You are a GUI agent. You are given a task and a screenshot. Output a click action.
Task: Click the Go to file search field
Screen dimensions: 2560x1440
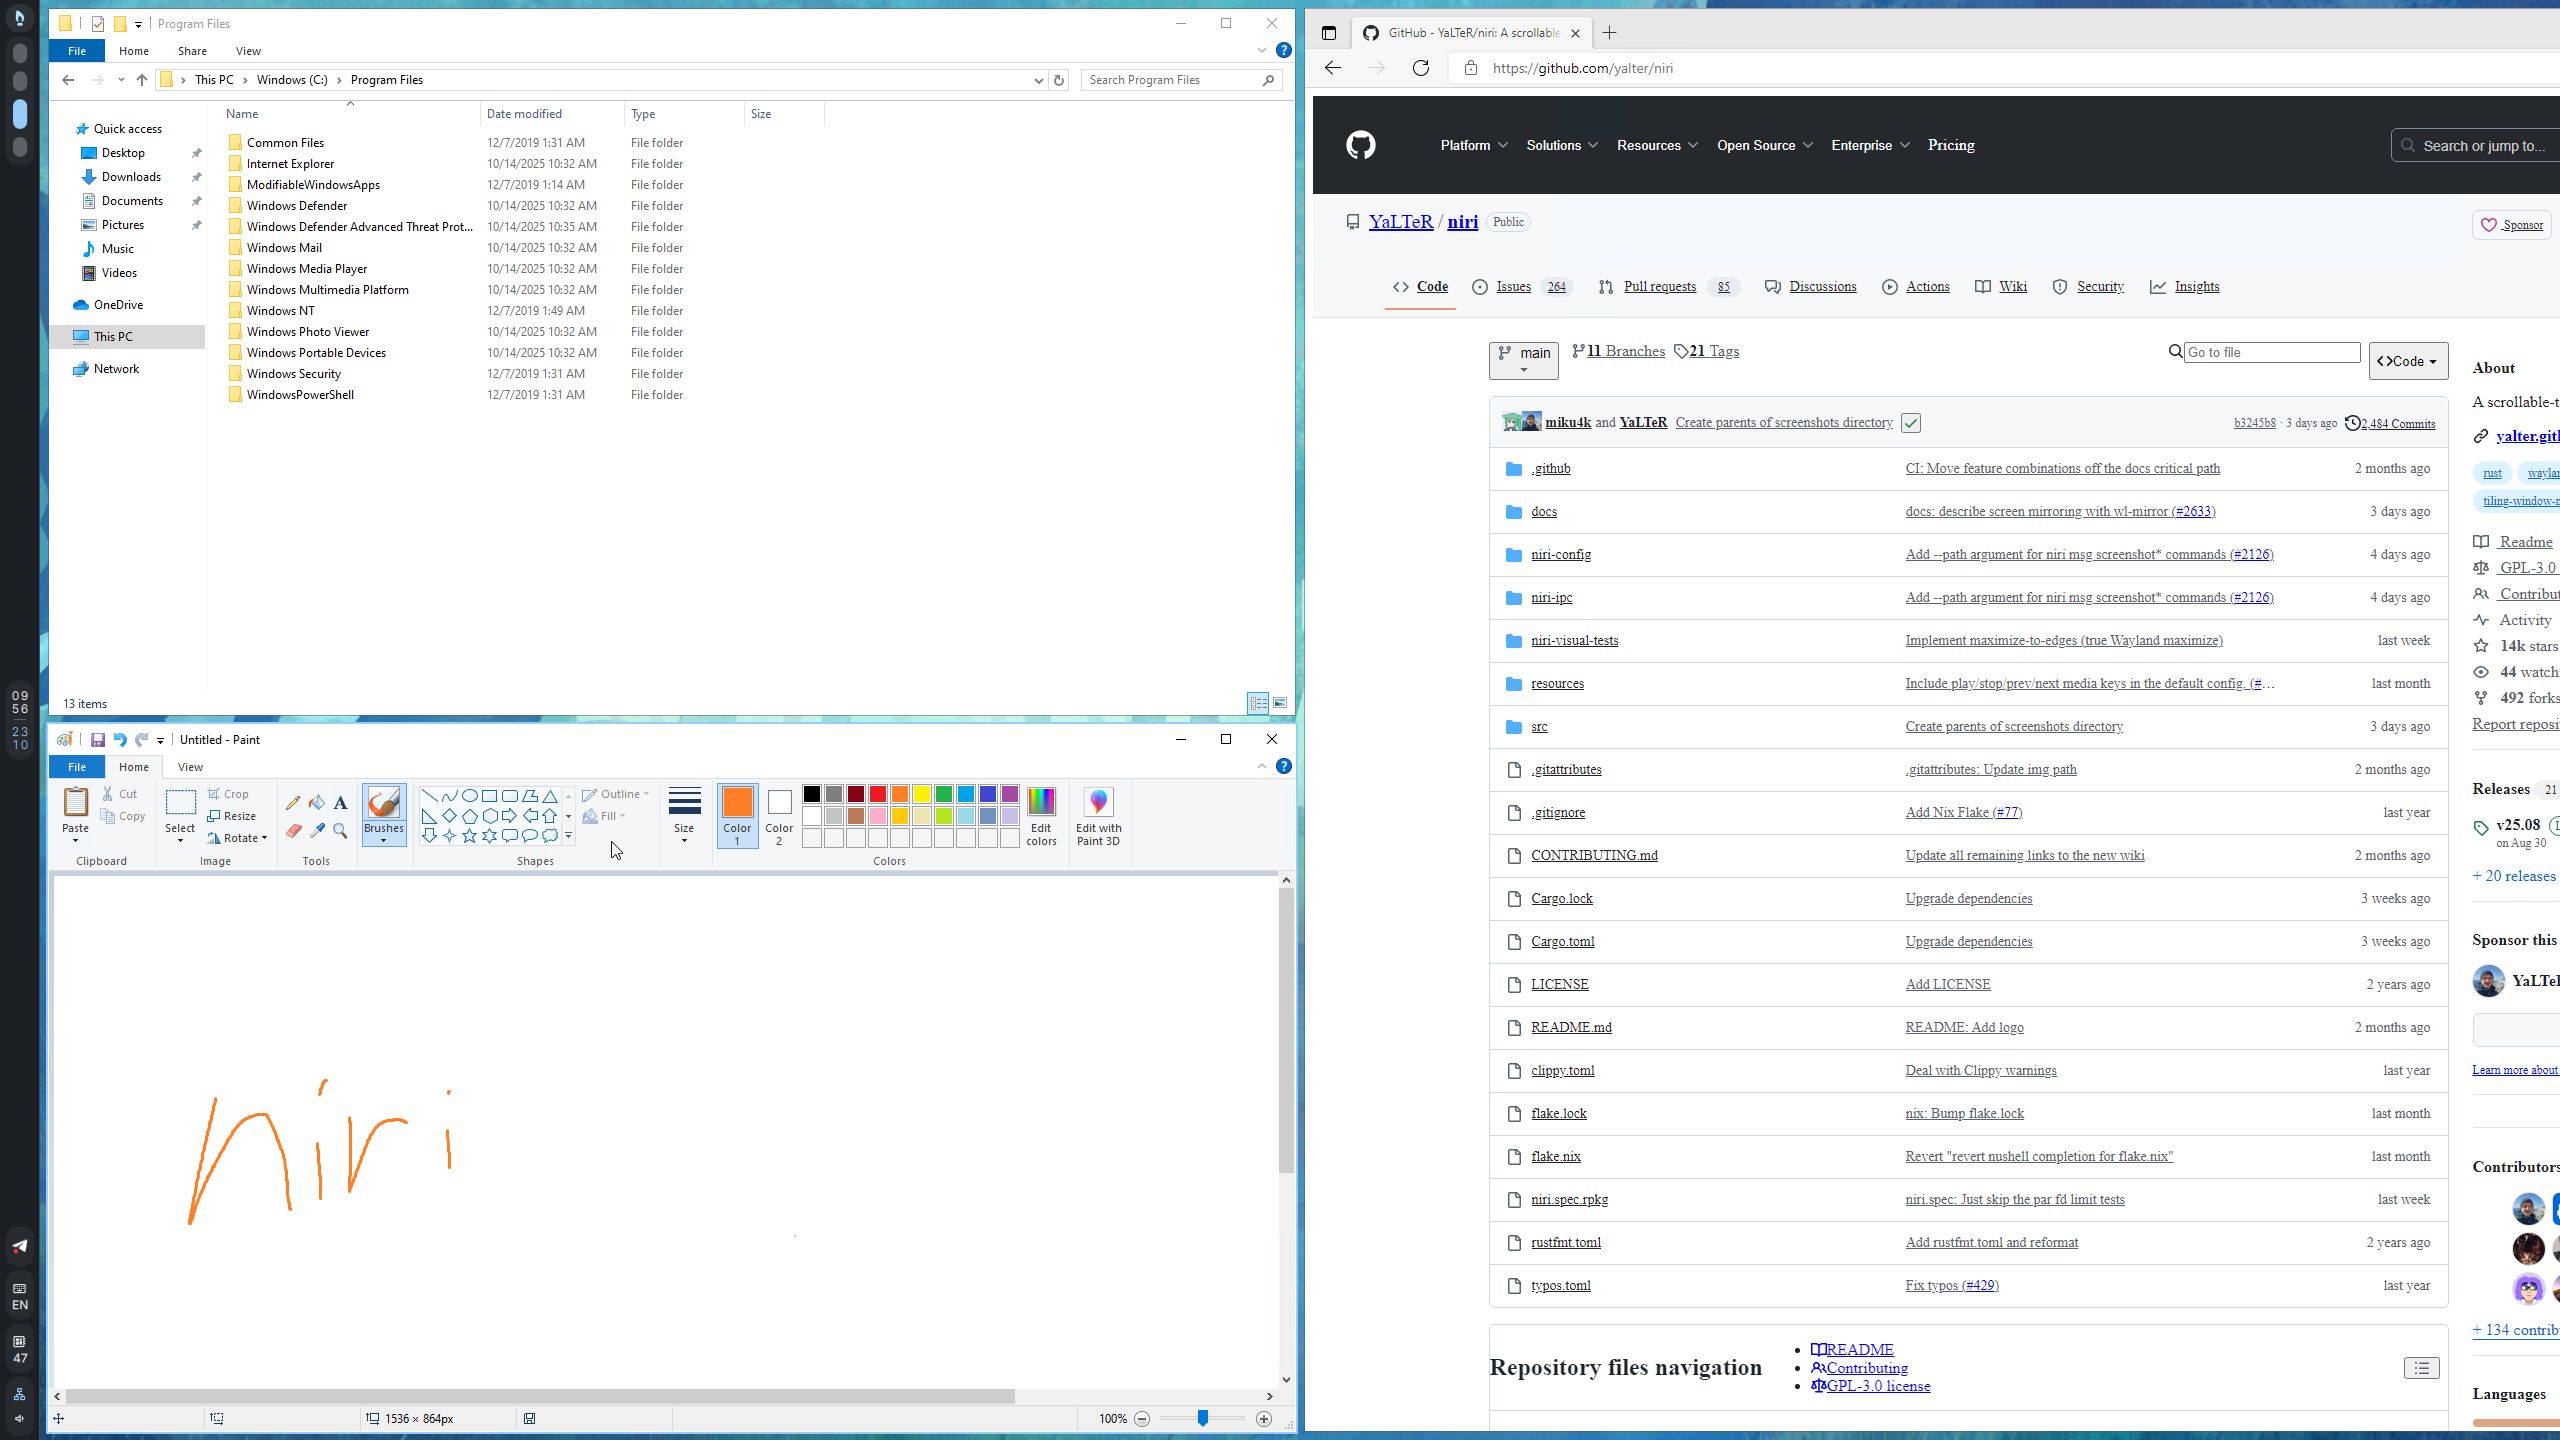(2271, 352)
